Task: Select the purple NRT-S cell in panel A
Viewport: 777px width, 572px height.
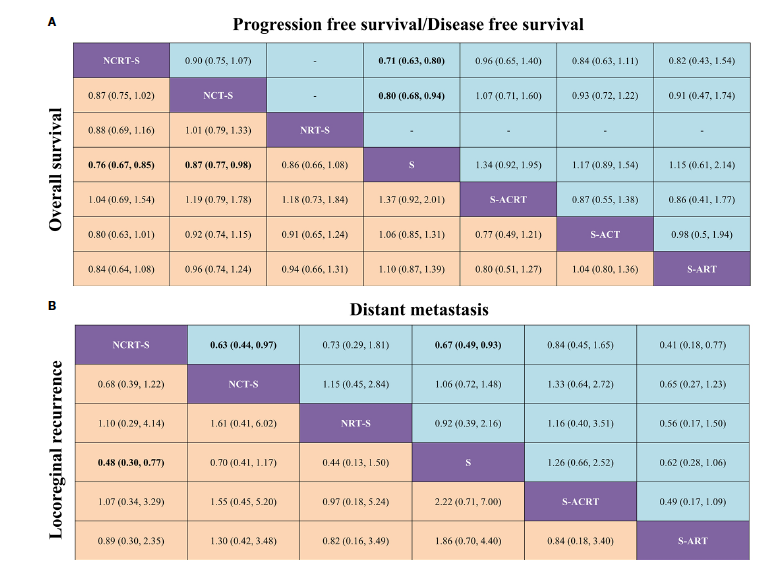Action: (314, 131)
